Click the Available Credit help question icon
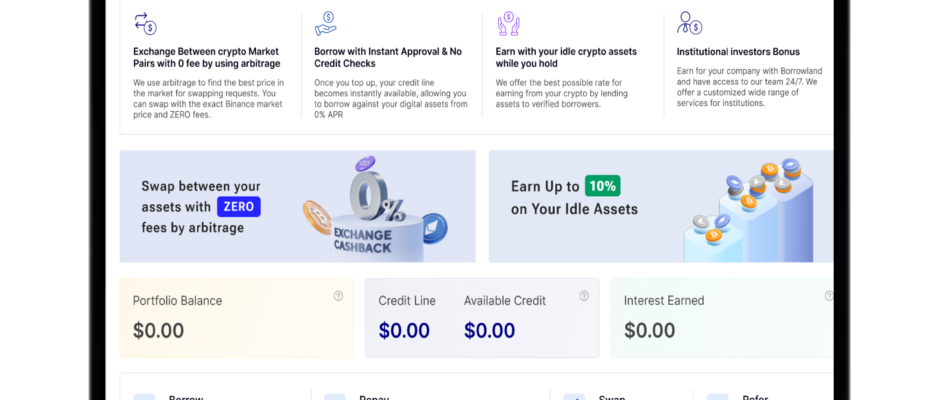The width and height of the screenshot is (940, 400). coord(584,296)
